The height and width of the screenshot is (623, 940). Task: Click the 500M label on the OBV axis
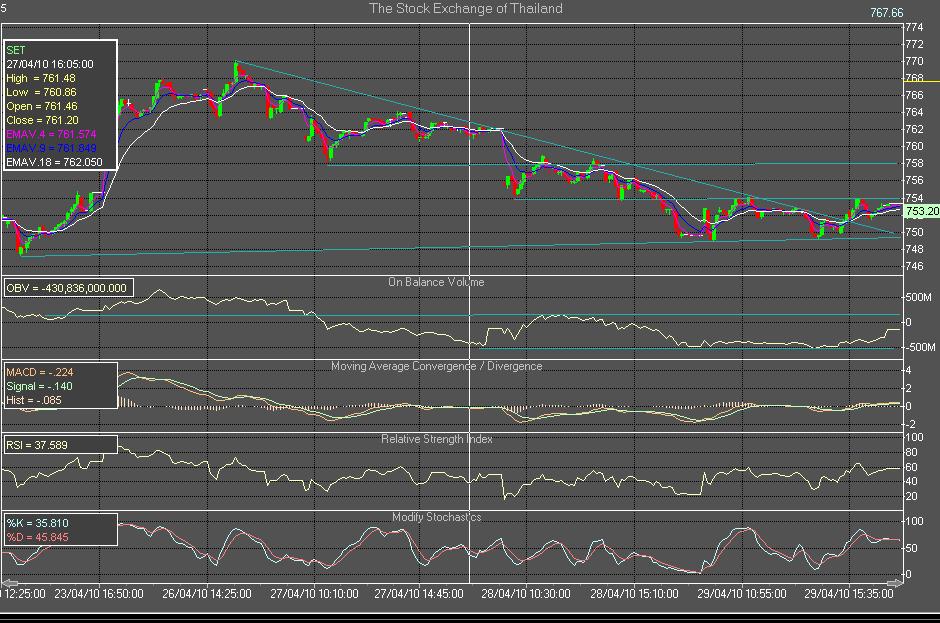[x=918, y=297]
